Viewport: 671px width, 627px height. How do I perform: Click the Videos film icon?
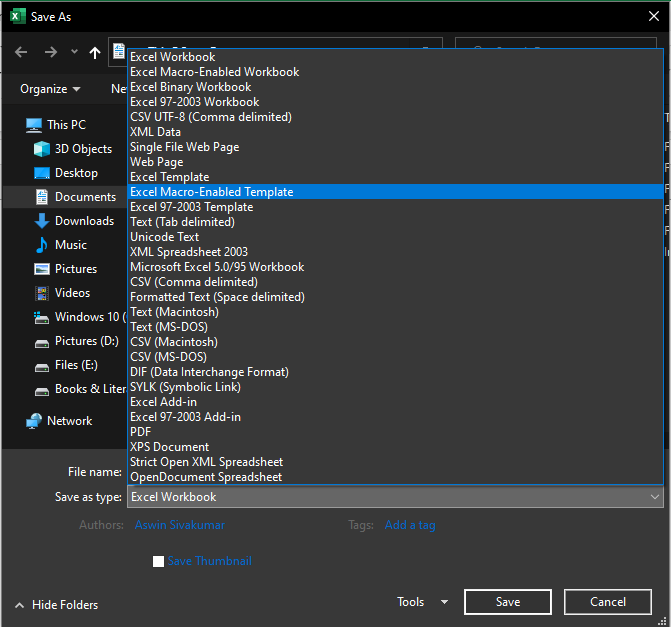42,293
